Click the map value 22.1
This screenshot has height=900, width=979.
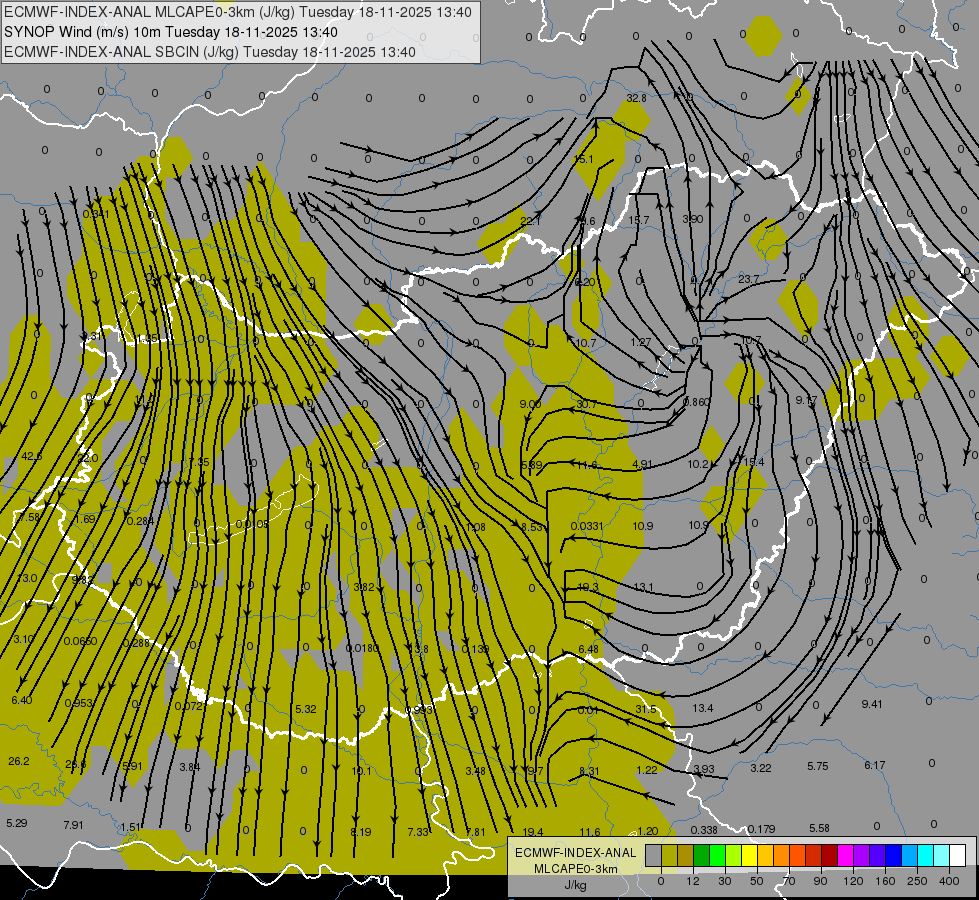530,220
